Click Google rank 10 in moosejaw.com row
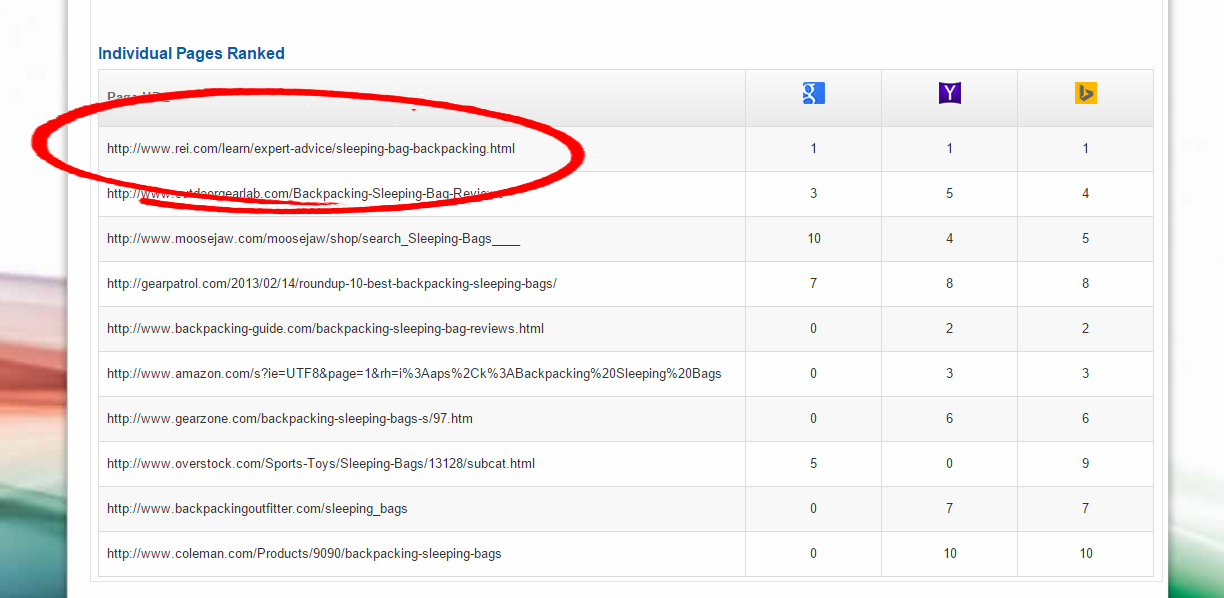This screenshot has width=1224, height=598. 814,239
